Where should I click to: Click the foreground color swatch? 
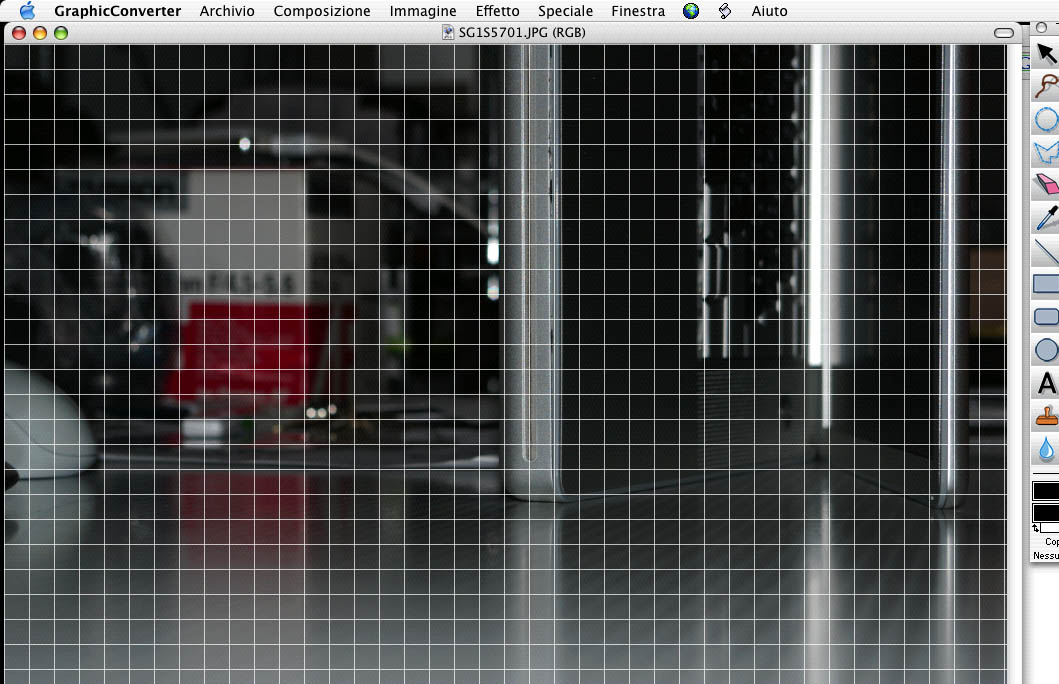(1046, 491)
